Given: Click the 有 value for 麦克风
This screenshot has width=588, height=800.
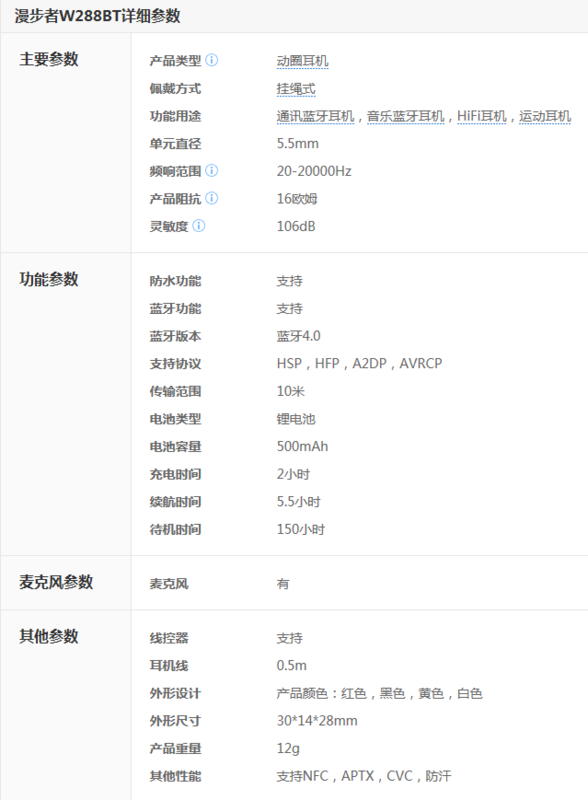Looking at the screenshot, I should click(x=283, y=583).
